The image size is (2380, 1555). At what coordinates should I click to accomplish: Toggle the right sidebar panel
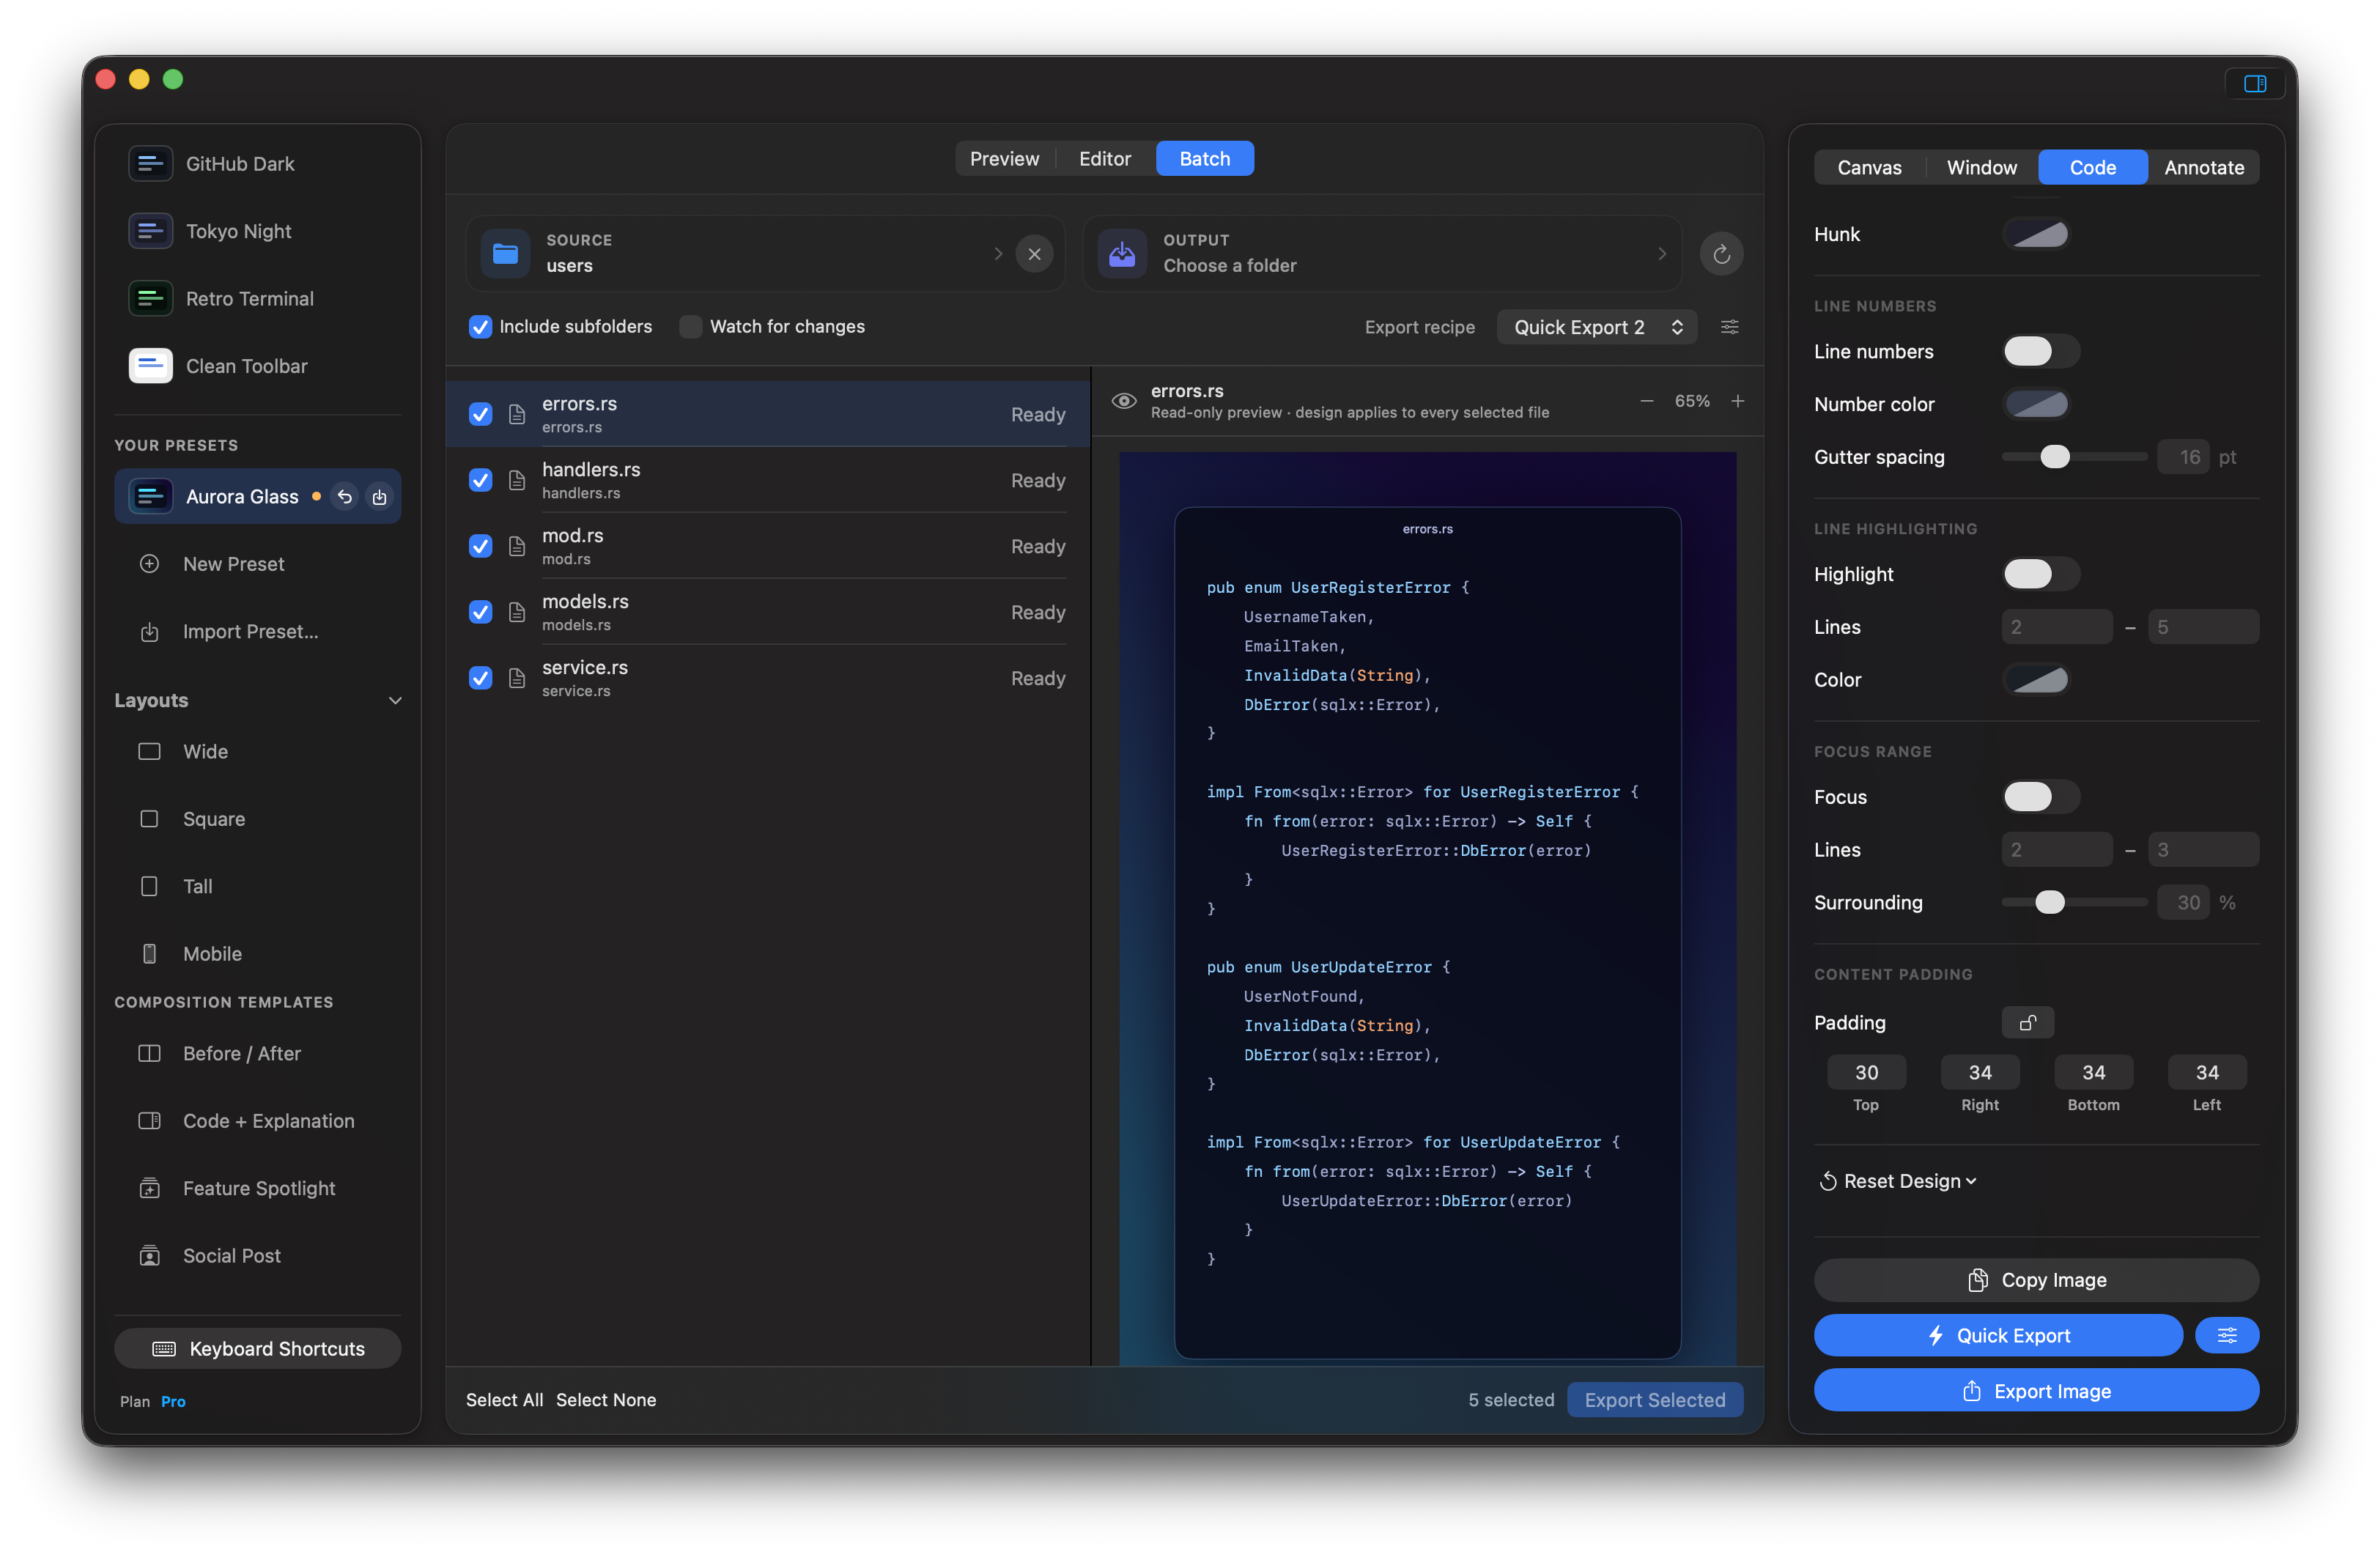tap(2254, 83)
